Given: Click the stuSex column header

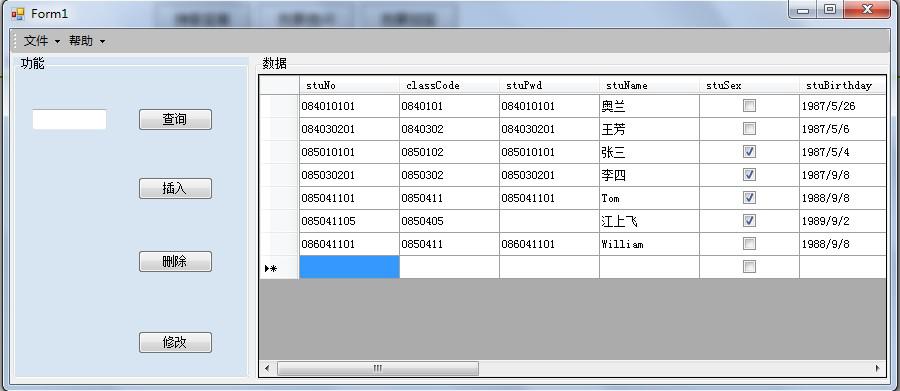Looking at the screenshot, I should pos(748,85).
